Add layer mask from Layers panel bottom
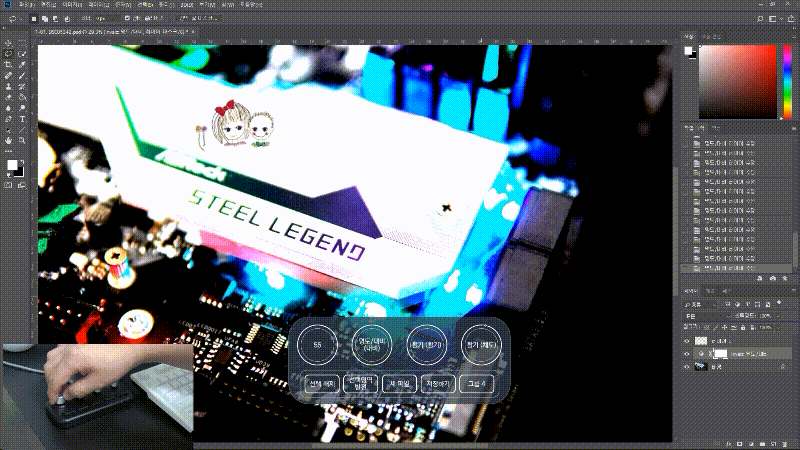The image size is (800, 450). tap(740, 444)
